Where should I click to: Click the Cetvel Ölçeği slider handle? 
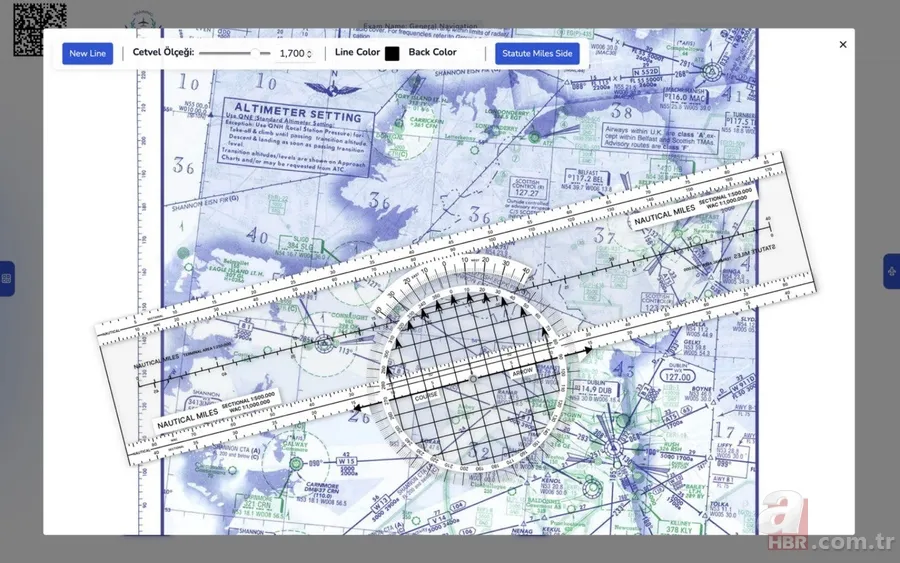(256, 53)
